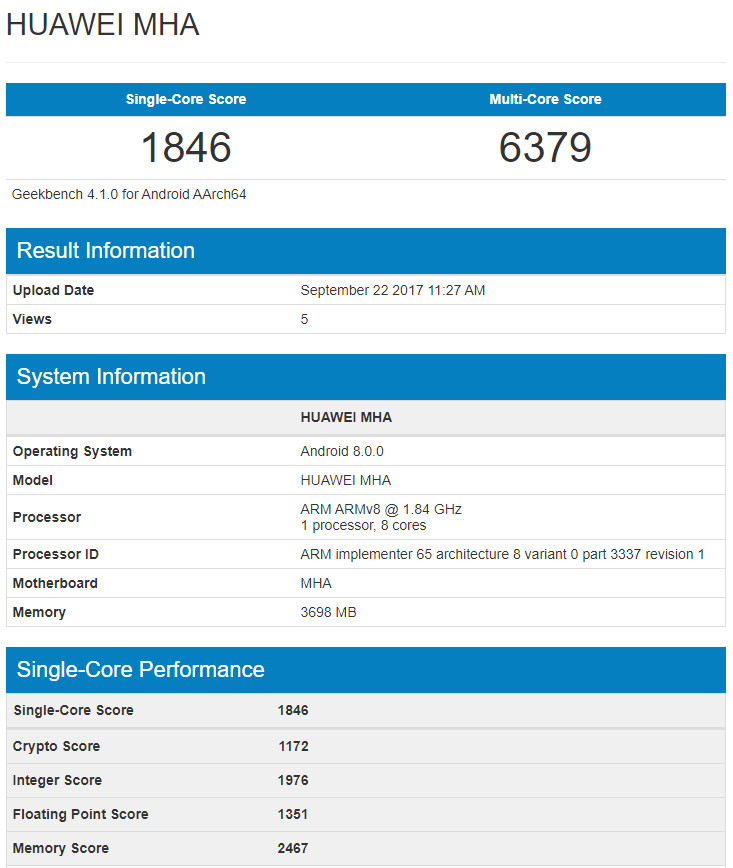Select the Crypto Score value 1172

pos(293,746)
